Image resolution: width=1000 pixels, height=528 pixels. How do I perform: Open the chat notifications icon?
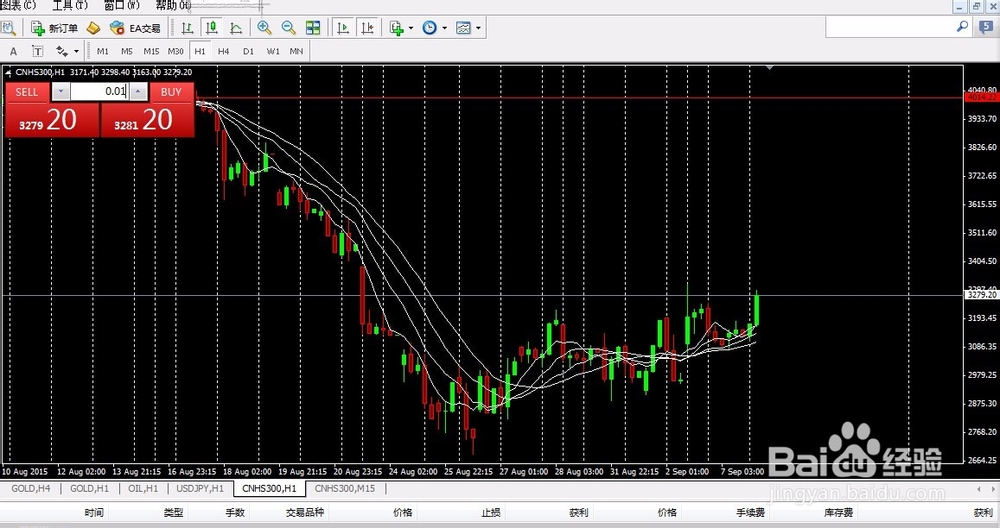986,27
